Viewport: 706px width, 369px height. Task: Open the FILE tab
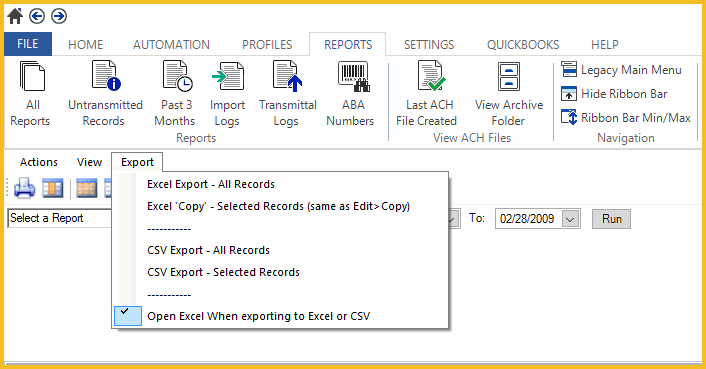coord(28,44)
